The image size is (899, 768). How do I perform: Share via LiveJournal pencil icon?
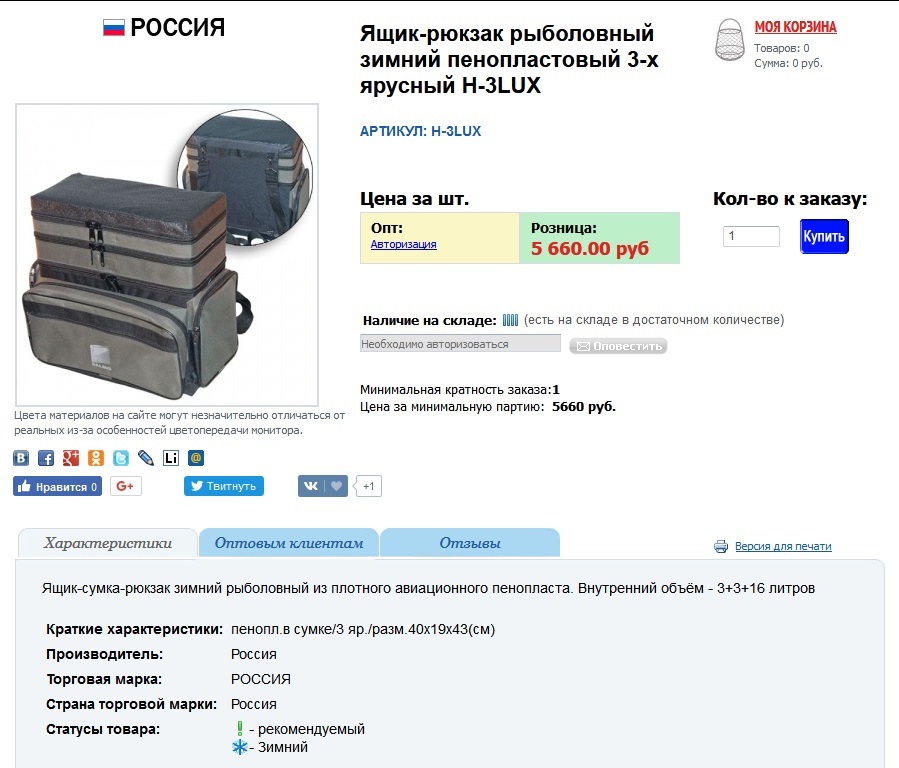coord(146,457)
